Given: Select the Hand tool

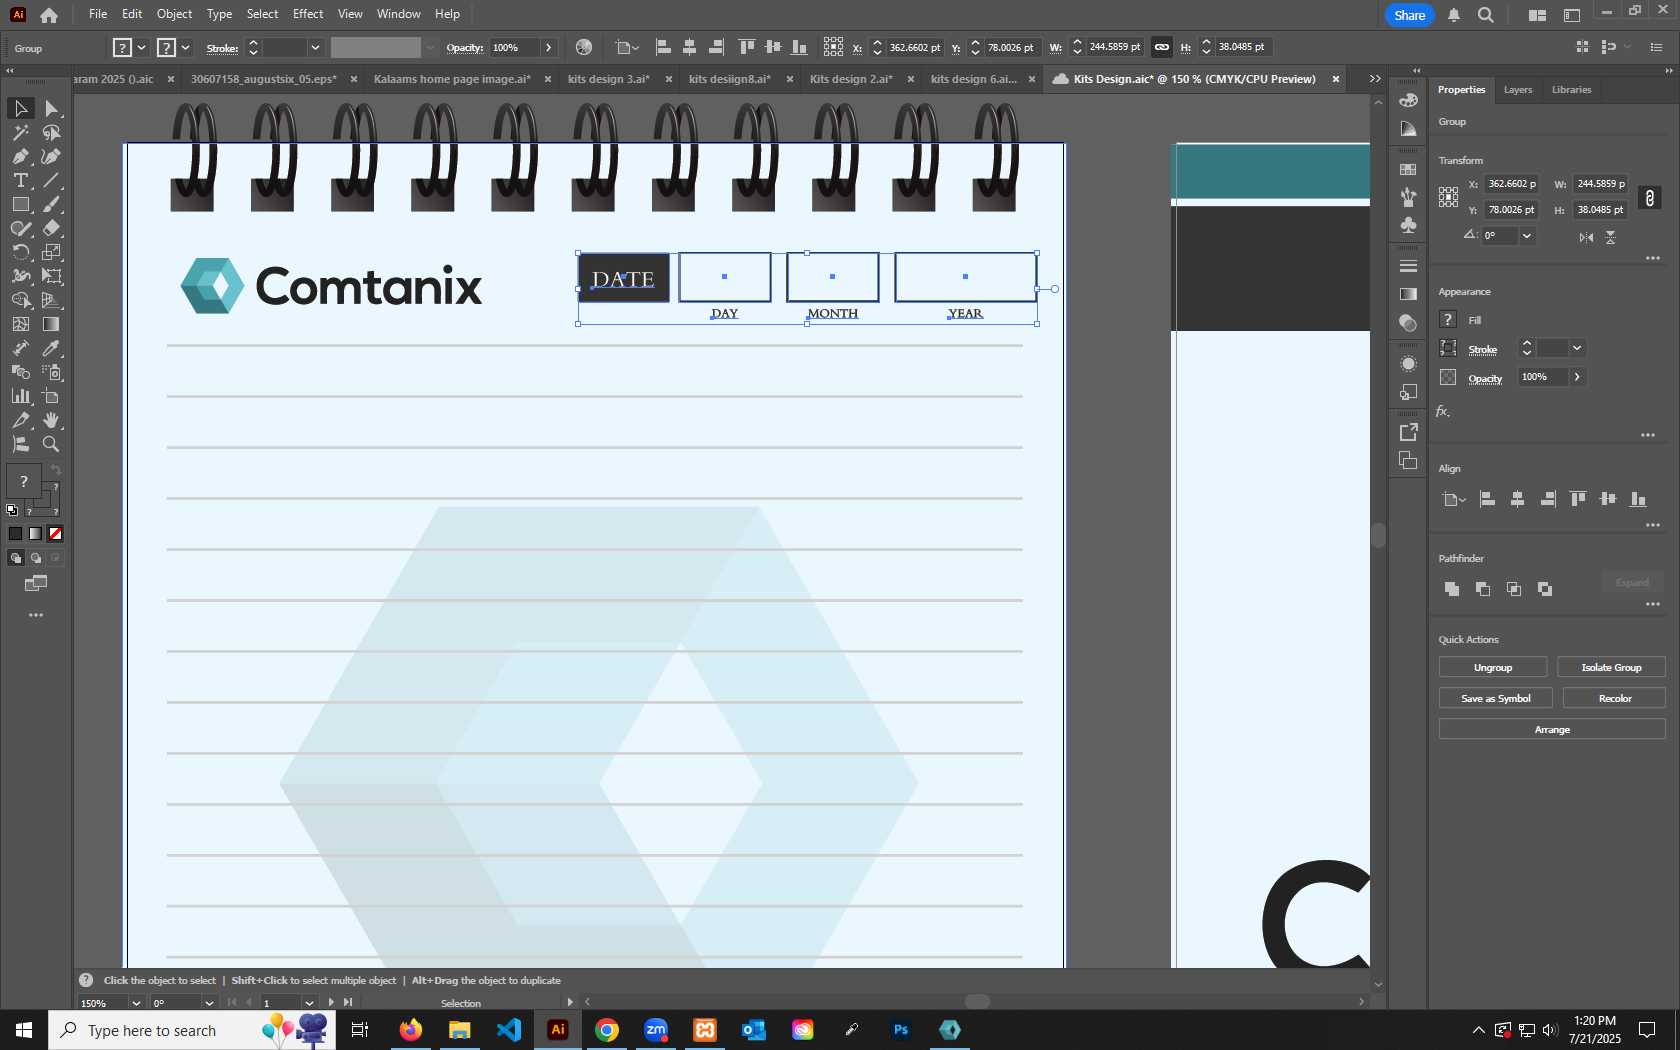Looking at the screenshot, I should pyautogui.click(x=52, y=420).
